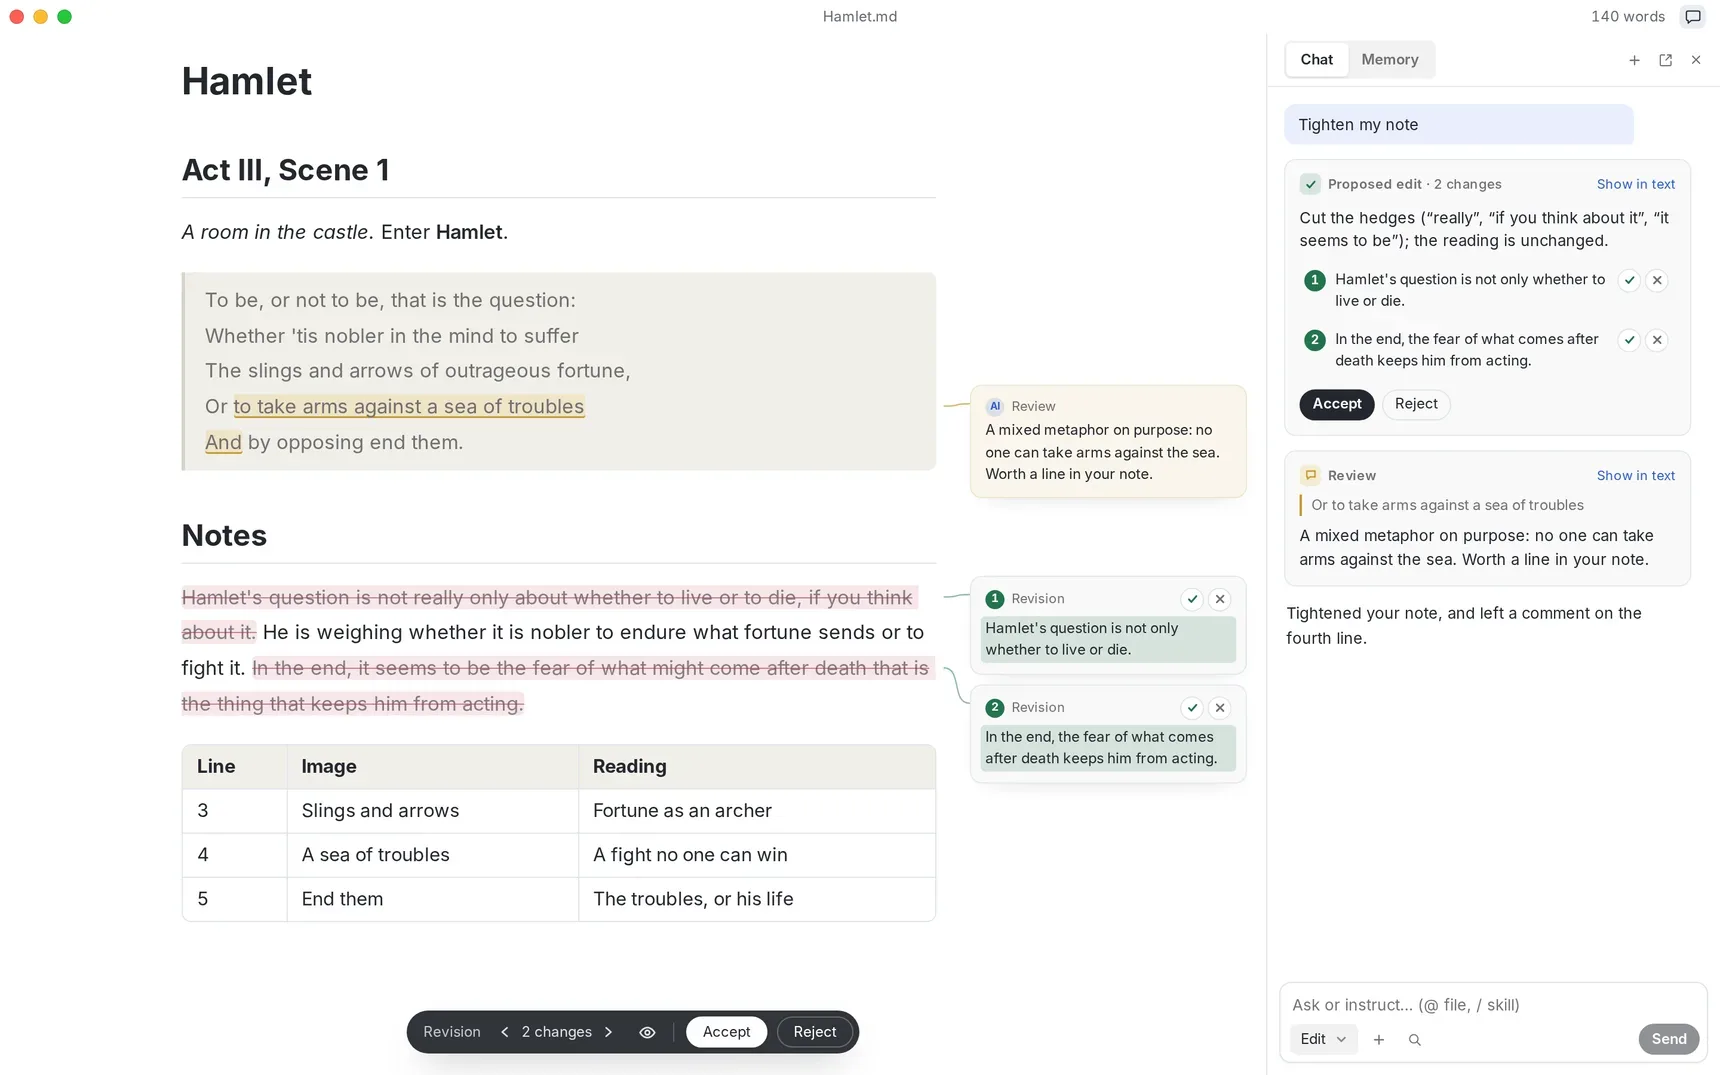Click the 'A sea of troubles' table cell

[433, 855]
